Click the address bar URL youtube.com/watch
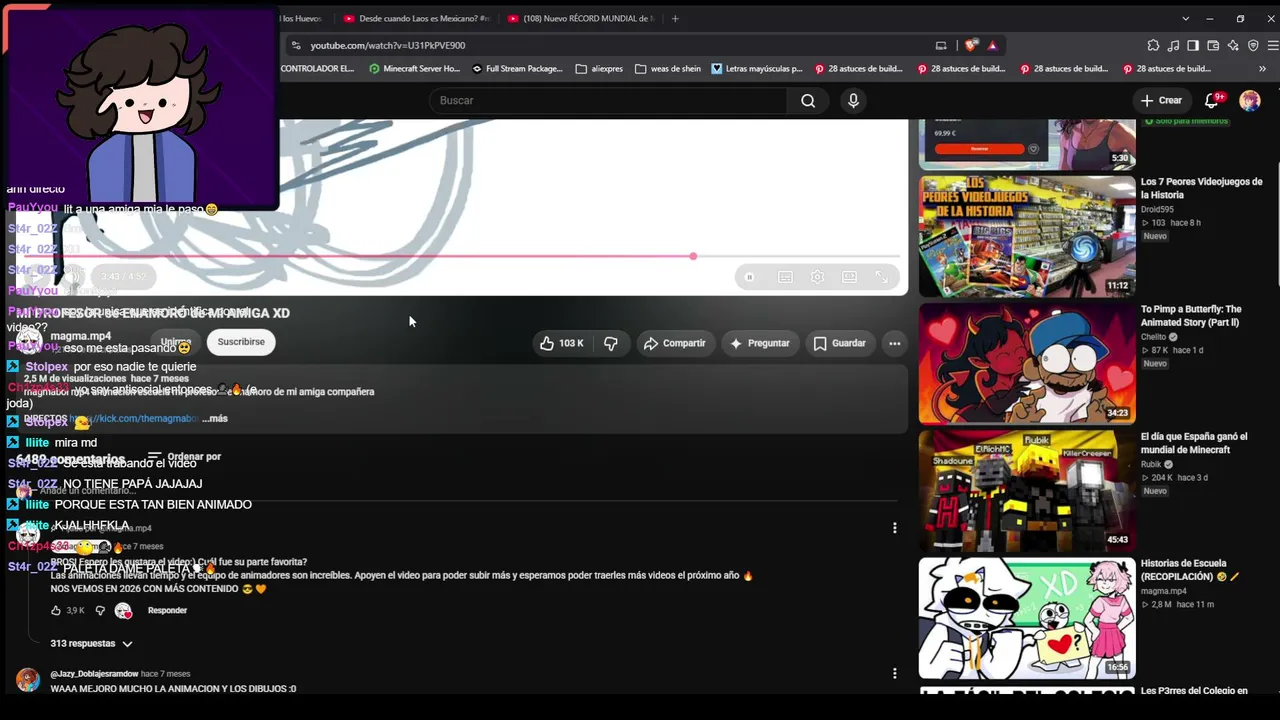The height and width of the screenshot is (720, 1280). pyautogui.click(x=388, y=45)
